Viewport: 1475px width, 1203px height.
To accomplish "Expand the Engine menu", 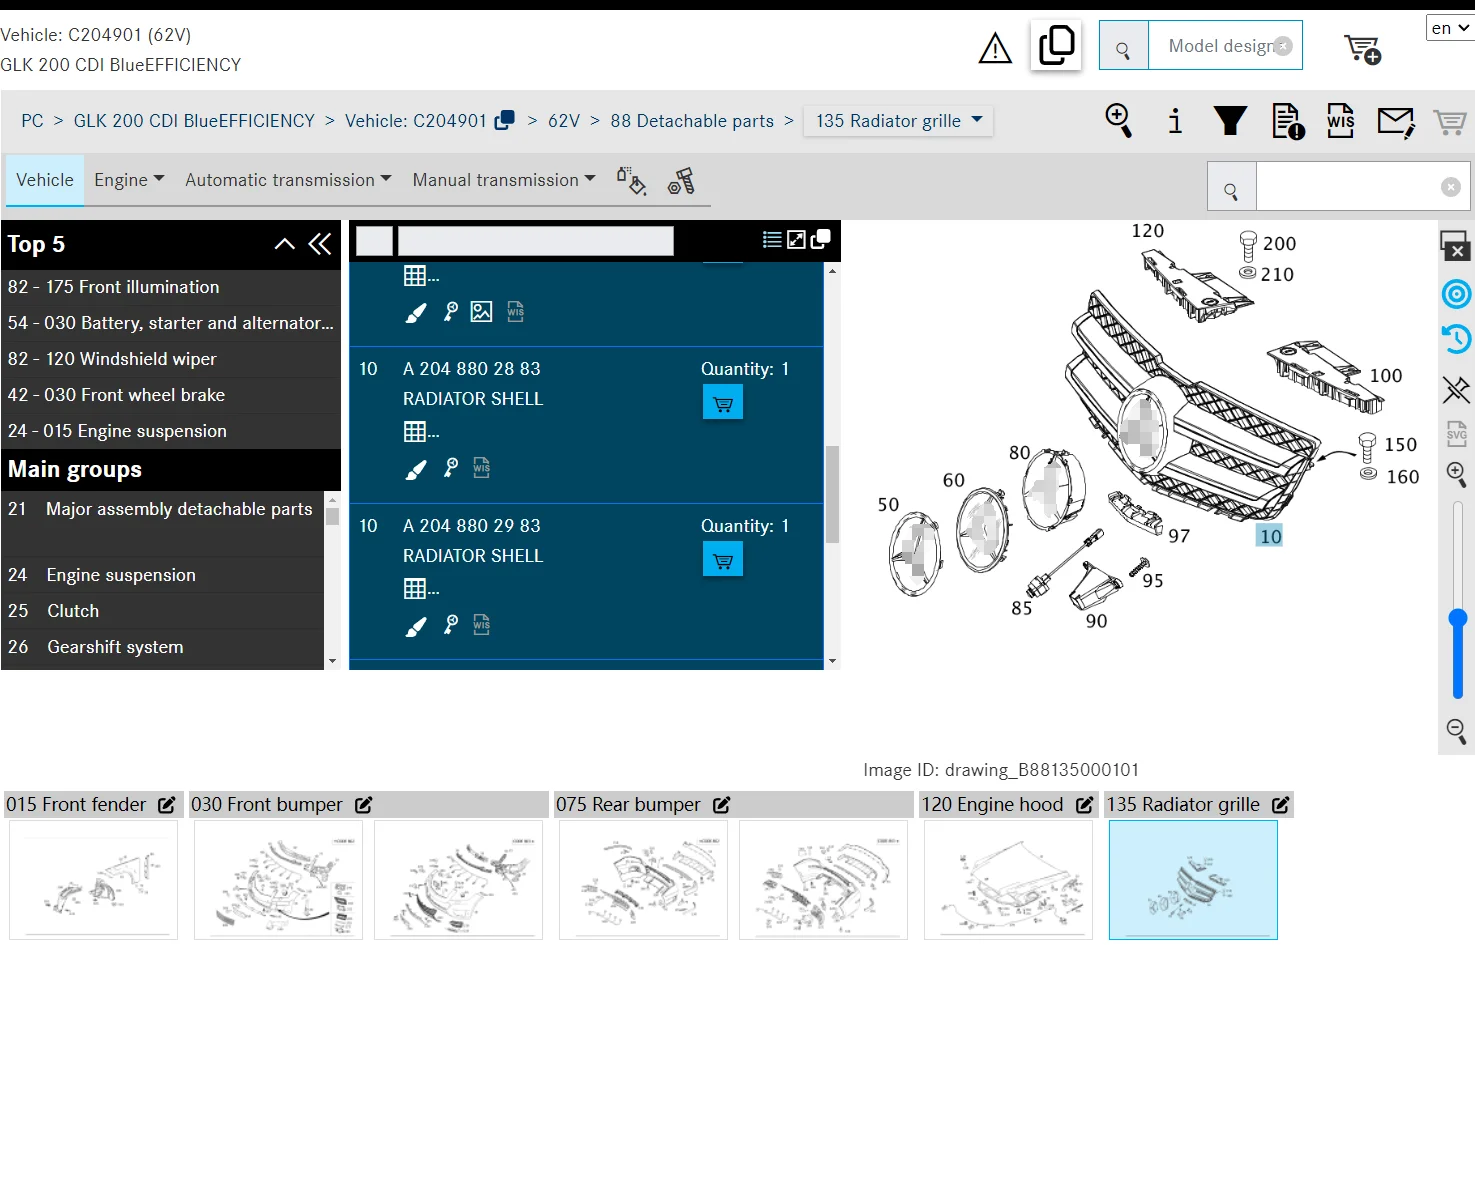I will (x=129, y=180).
